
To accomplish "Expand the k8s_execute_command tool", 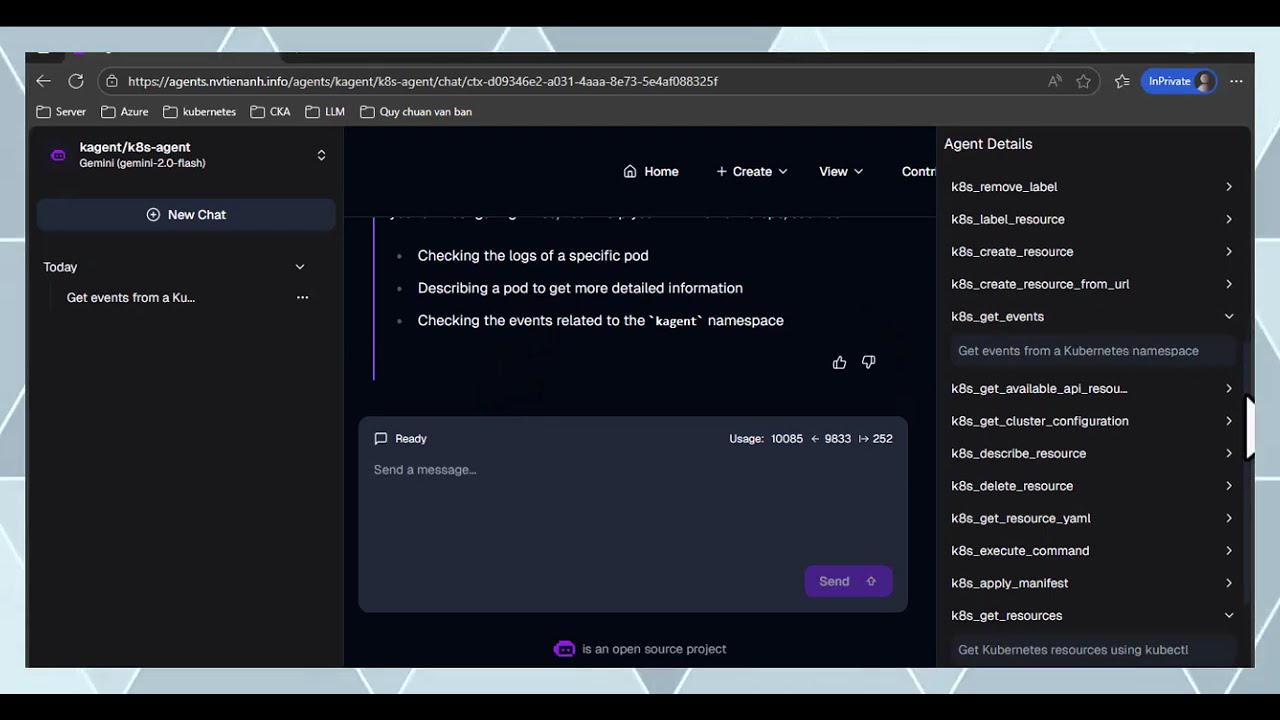I will pos(1092,551).
